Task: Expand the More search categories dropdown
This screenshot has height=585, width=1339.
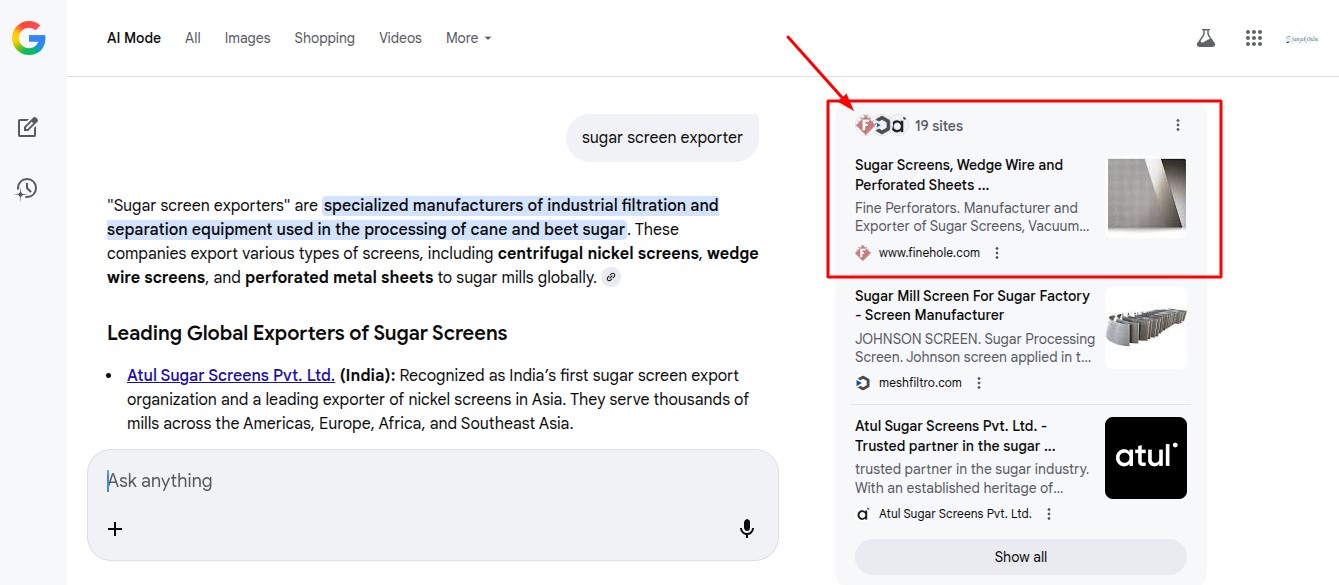Action: click(468, 38)
